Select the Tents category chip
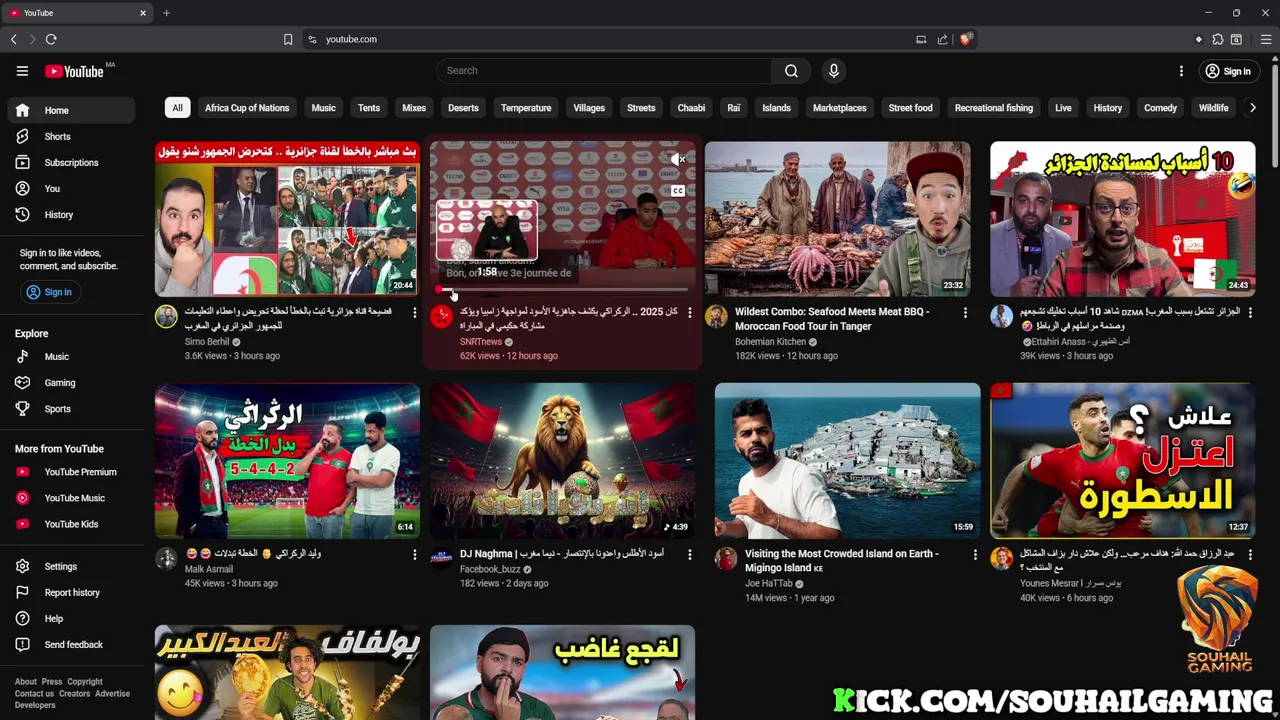This screenshot has height=720, width=1280. tap(369, 108)
